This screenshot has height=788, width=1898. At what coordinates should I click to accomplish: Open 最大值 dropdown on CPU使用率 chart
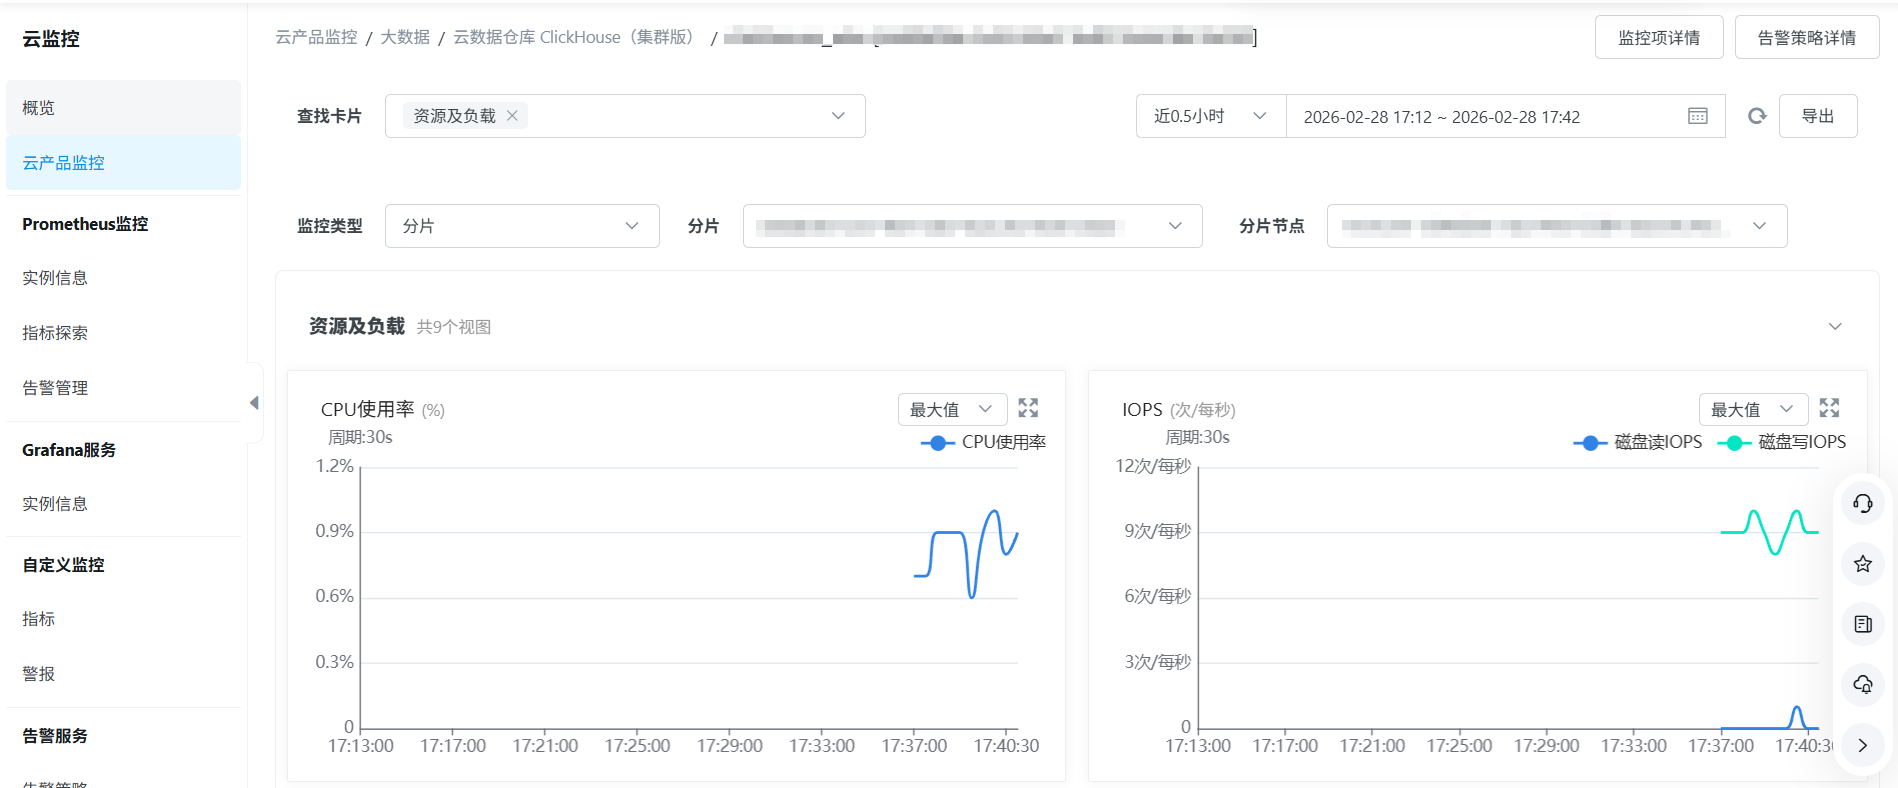click(x=951, y=409)
